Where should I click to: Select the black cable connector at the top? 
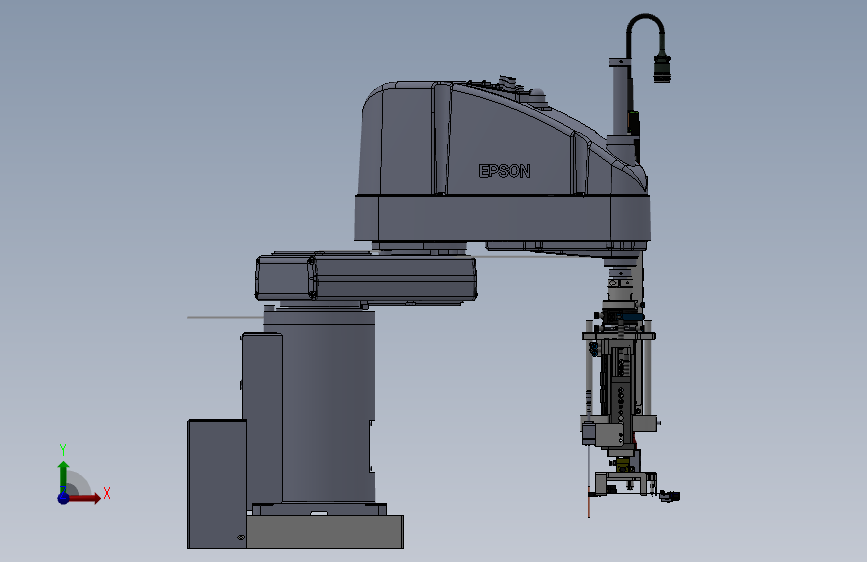point(662,68)
